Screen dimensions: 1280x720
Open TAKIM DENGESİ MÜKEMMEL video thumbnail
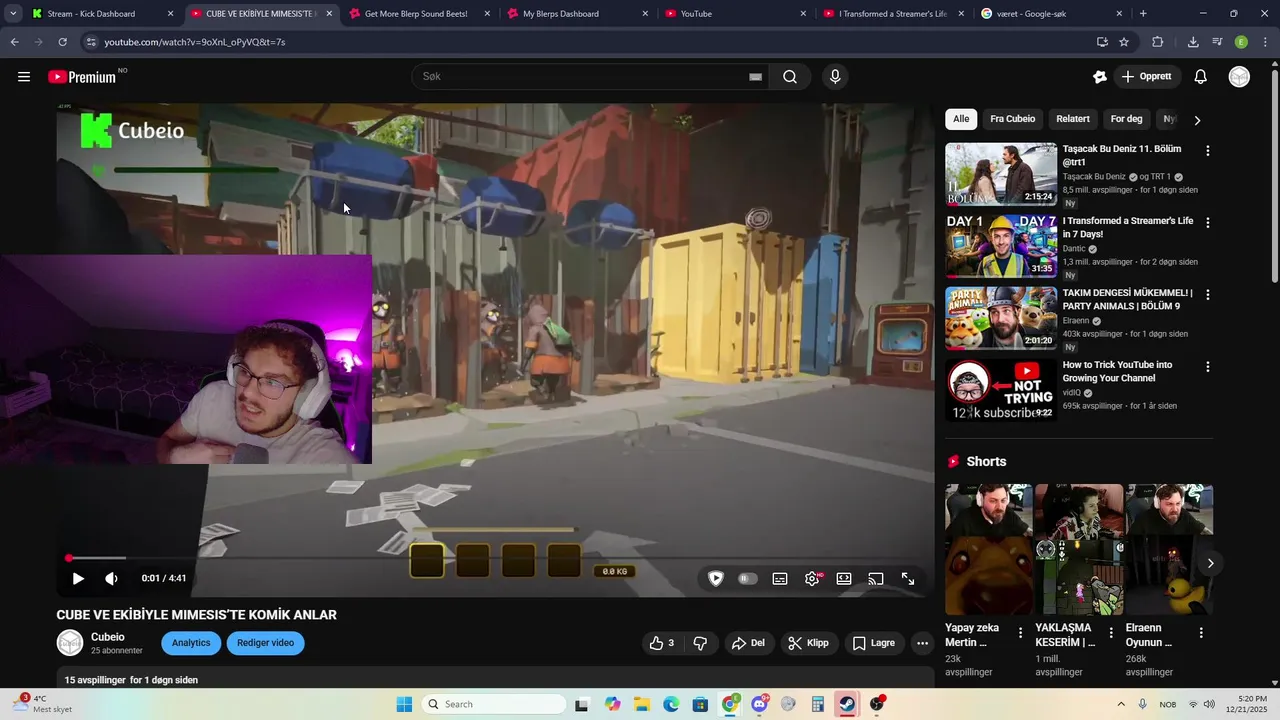1001,318
